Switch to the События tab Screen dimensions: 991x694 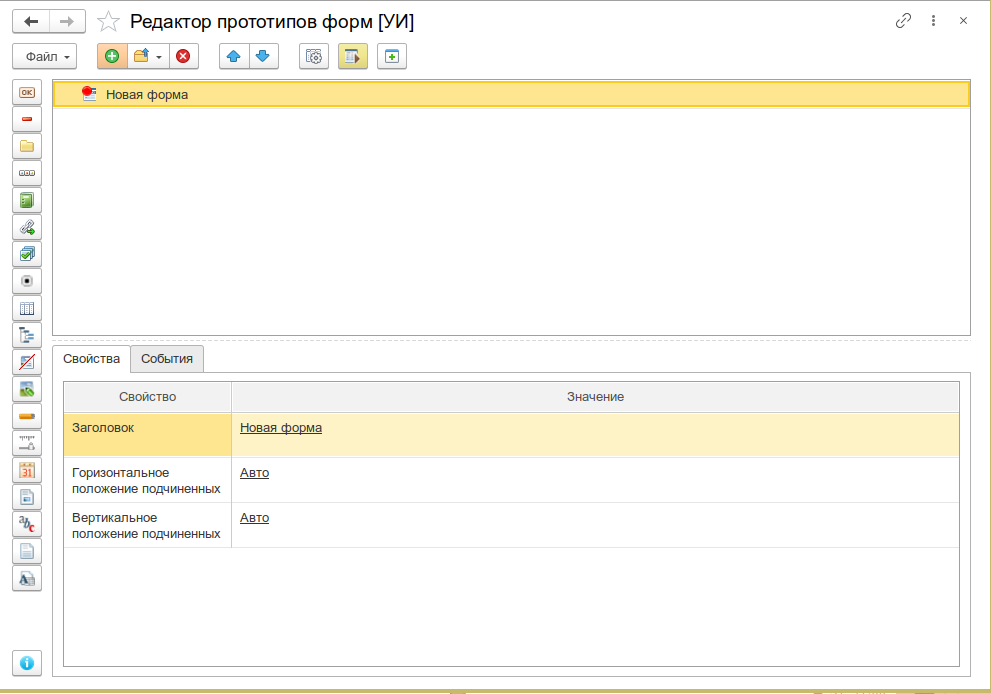pyautogui.click(x=167, y=358)
